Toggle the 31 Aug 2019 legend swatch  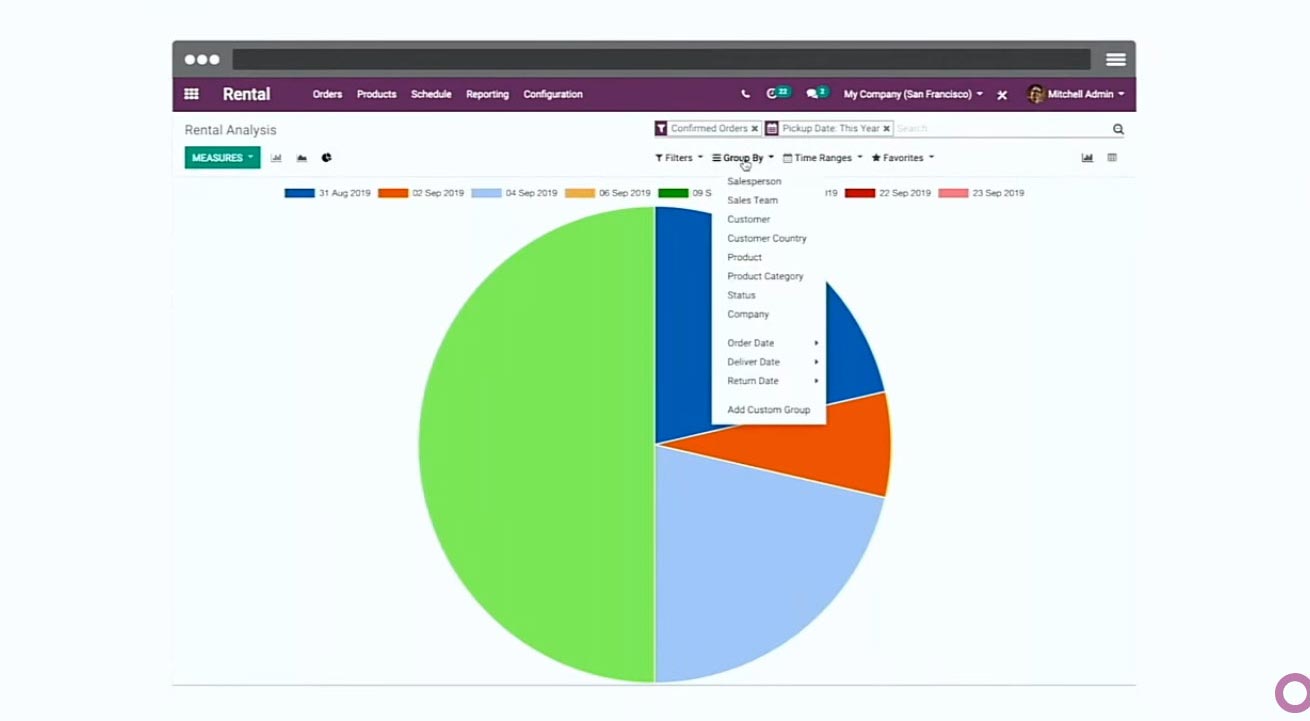coord(299,193)
